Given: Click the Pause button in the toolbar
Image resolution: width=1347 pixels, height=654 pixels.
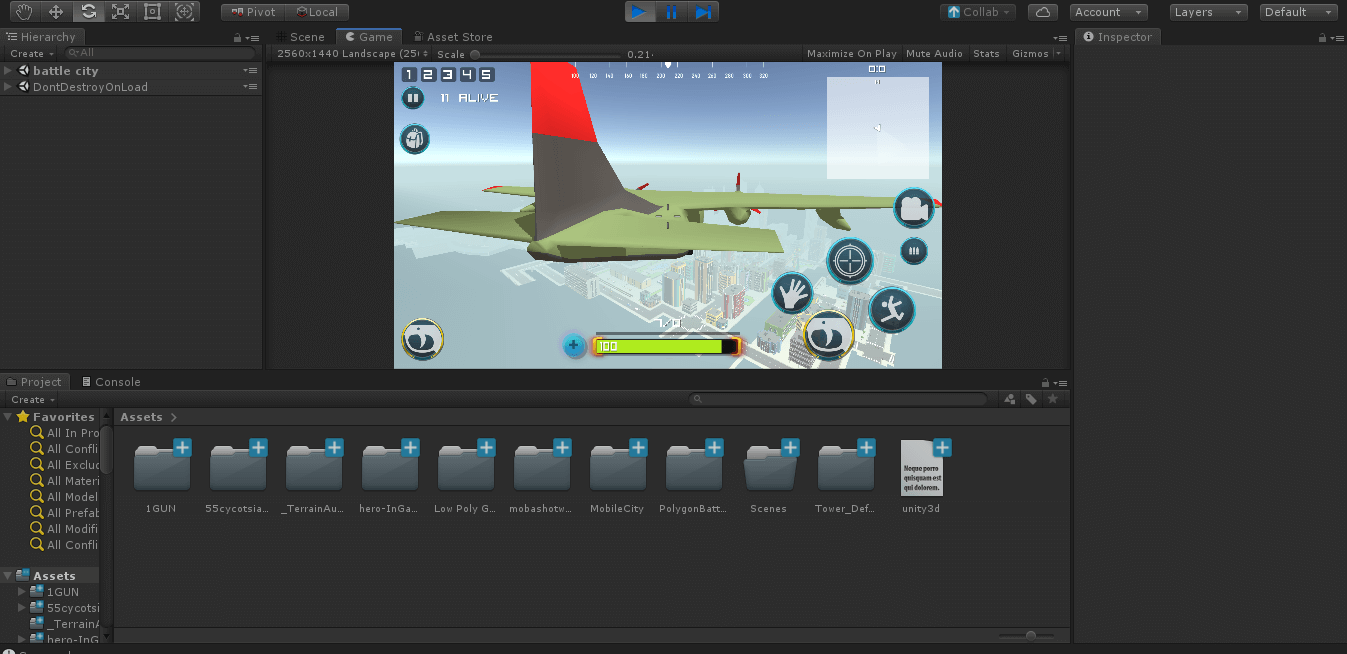Looking at the screenshot, I should coord(672,12).
